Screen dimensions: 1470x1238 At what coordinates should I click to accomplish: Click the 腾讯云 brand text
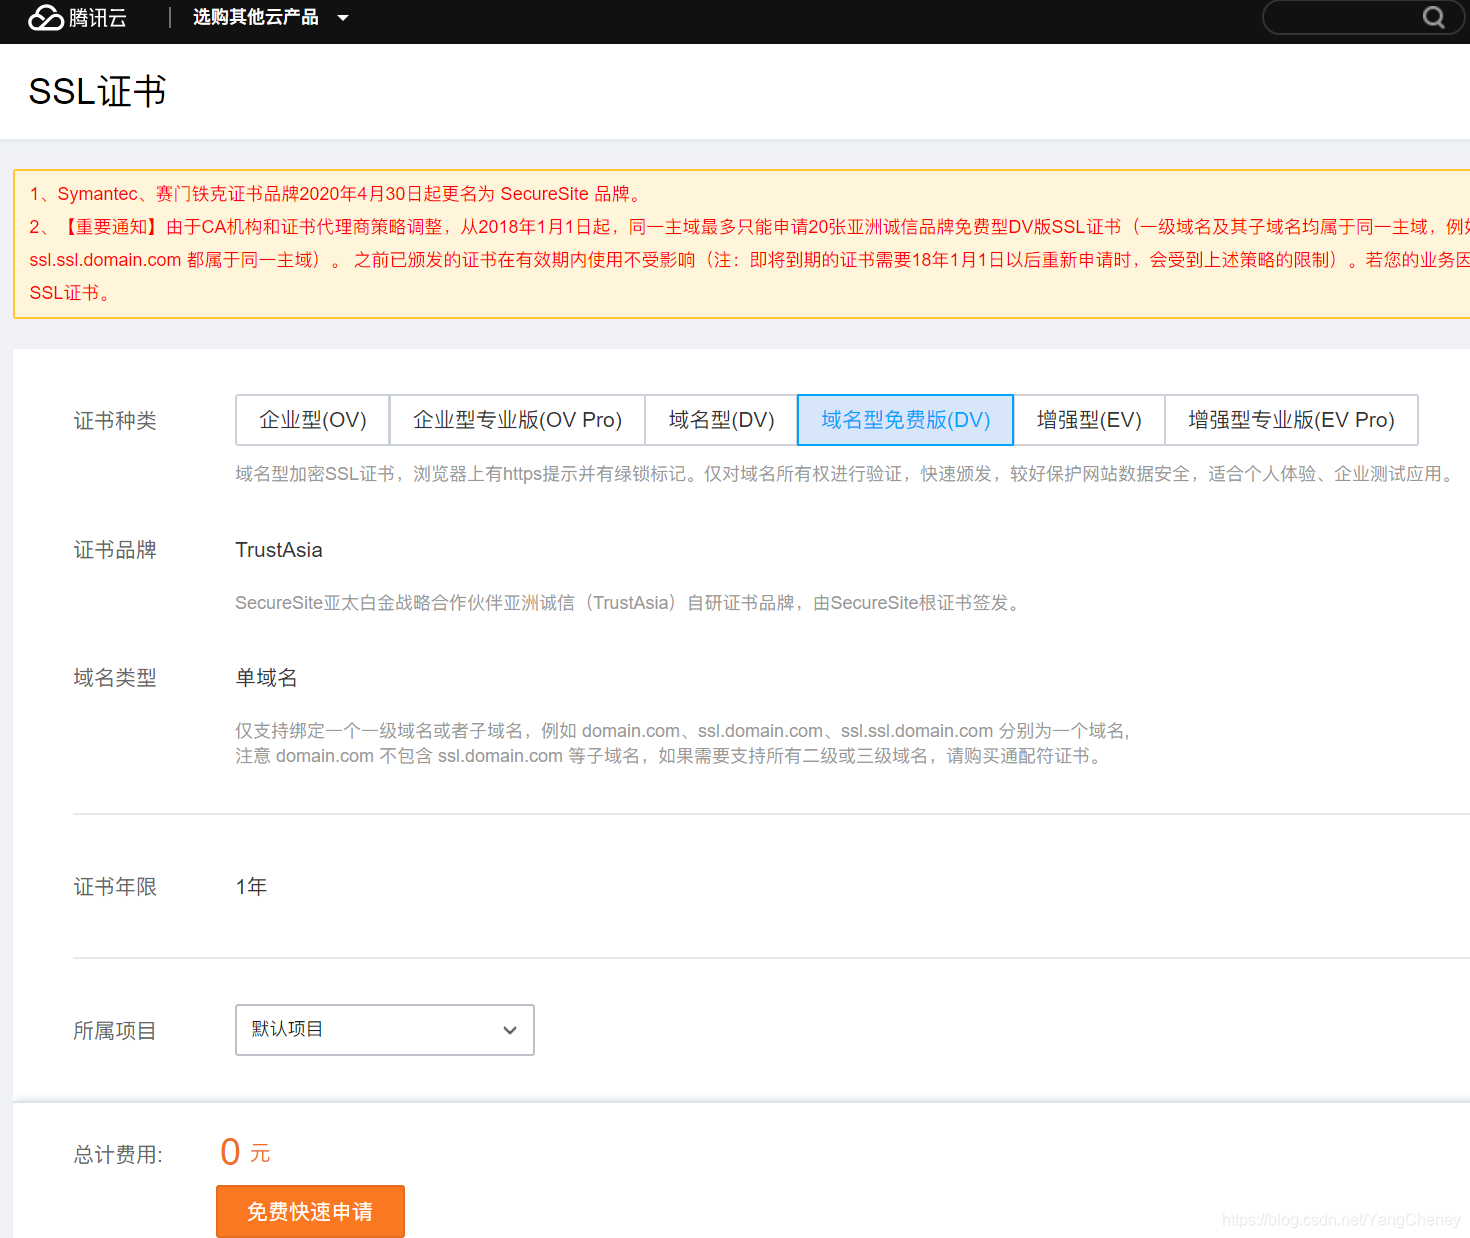[x=98, y=18]
